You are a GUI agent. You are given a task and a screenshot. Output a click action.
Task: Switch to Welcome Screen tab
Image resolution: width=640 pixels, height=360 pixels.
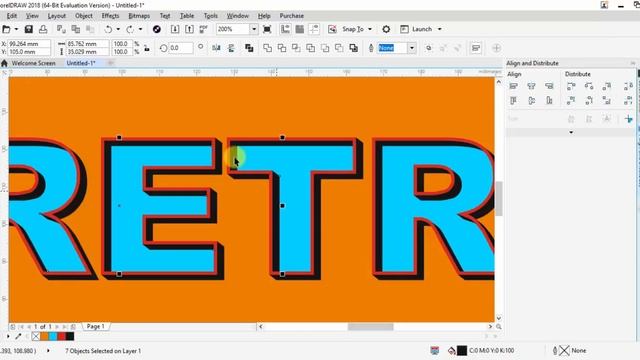pyautogui.click(x=33, y=63)
